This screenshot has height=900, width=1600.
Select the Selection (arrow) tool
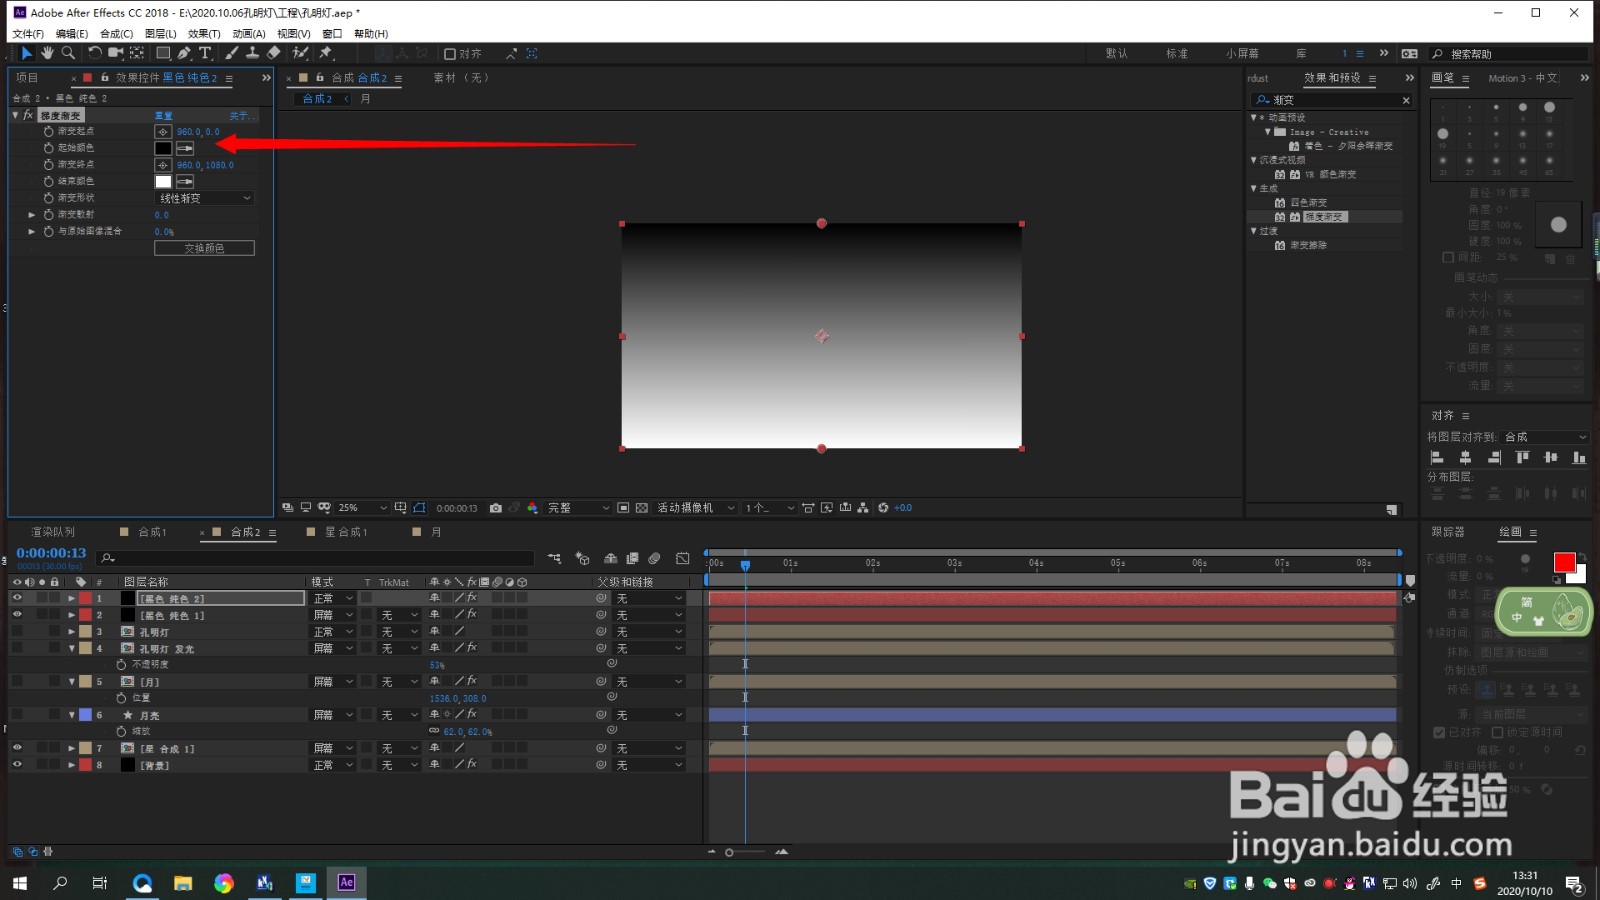tap(27, 53)
